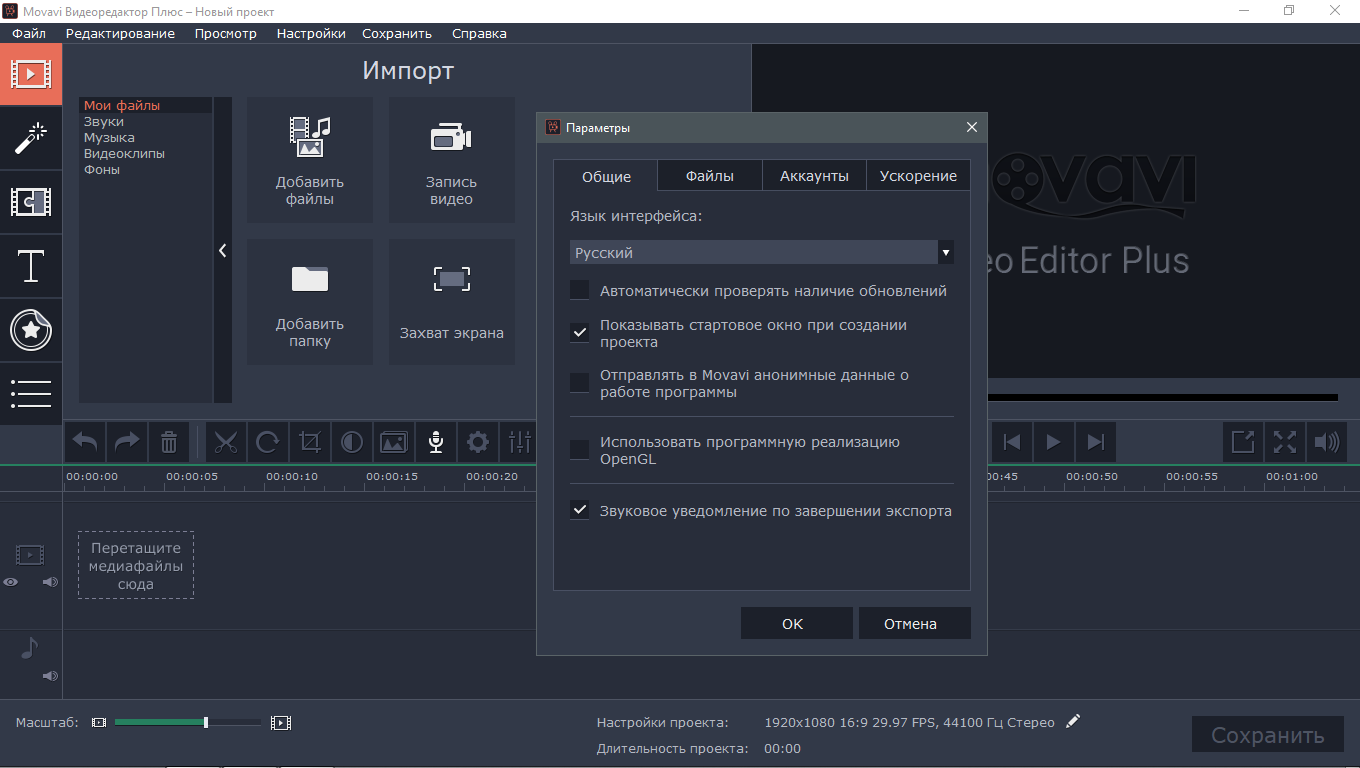
Task: Edit project settings with pencil icon
Action: point(1073,721)
